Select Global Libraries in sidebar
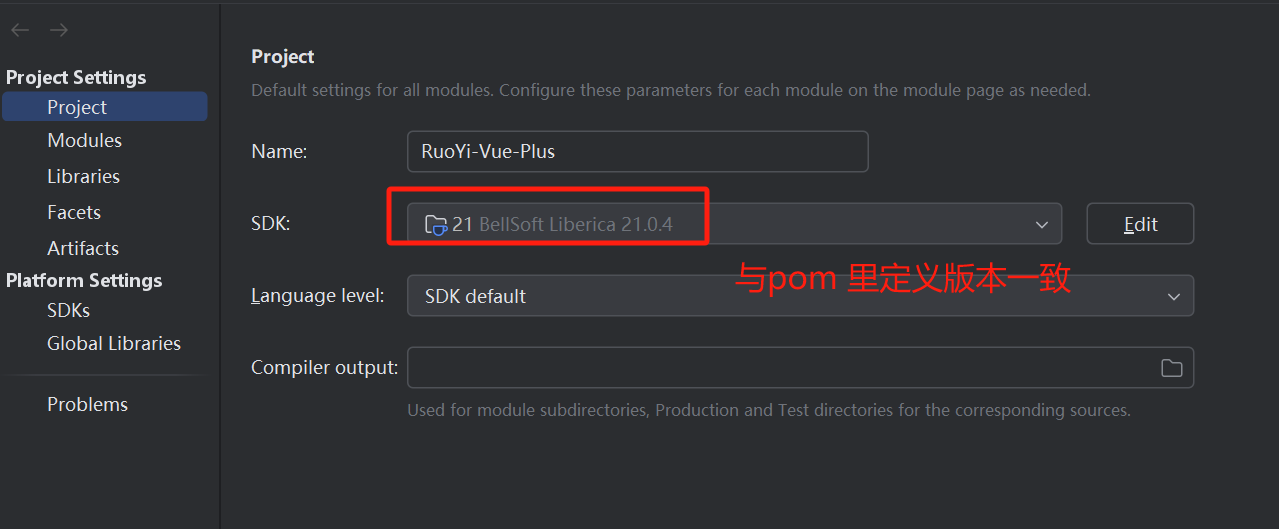 click(x=114, y=343)
